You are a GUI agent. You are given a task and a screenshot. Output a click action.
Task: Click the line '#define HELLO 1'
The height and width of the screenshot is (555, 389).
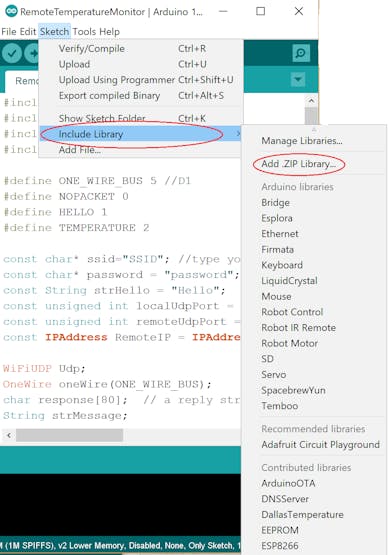click(x=55, y=212)
